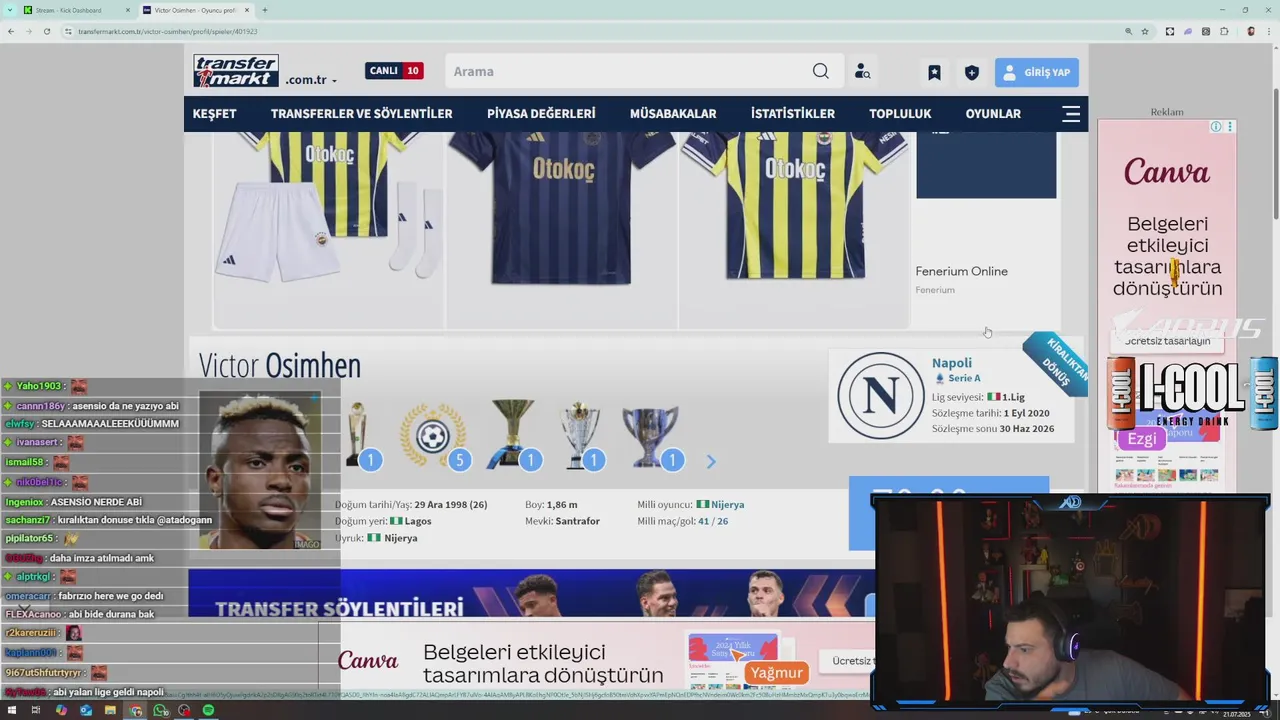Click the wide silver bowl trophy icon
Screen dimensions: 1280x720
pyautogui.click(x=651, y=436)
